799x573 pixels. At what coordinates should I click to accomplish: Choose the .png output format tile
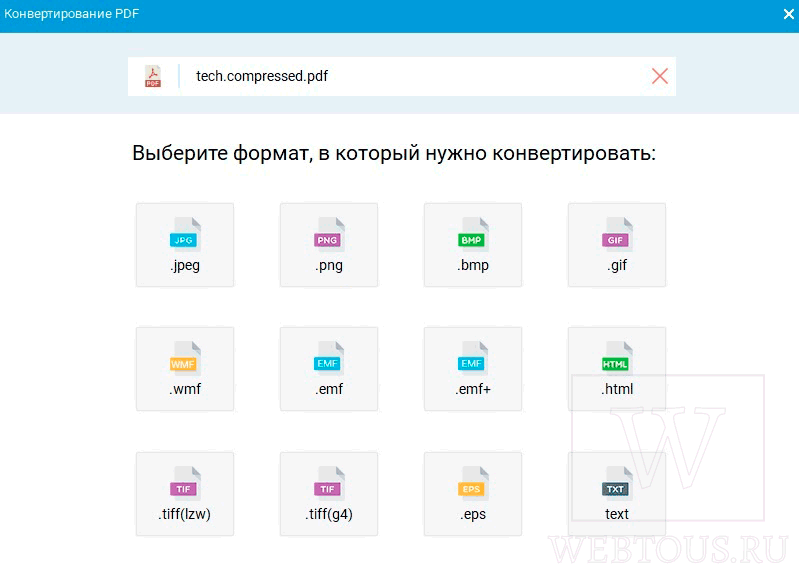(x=329, y=245)
